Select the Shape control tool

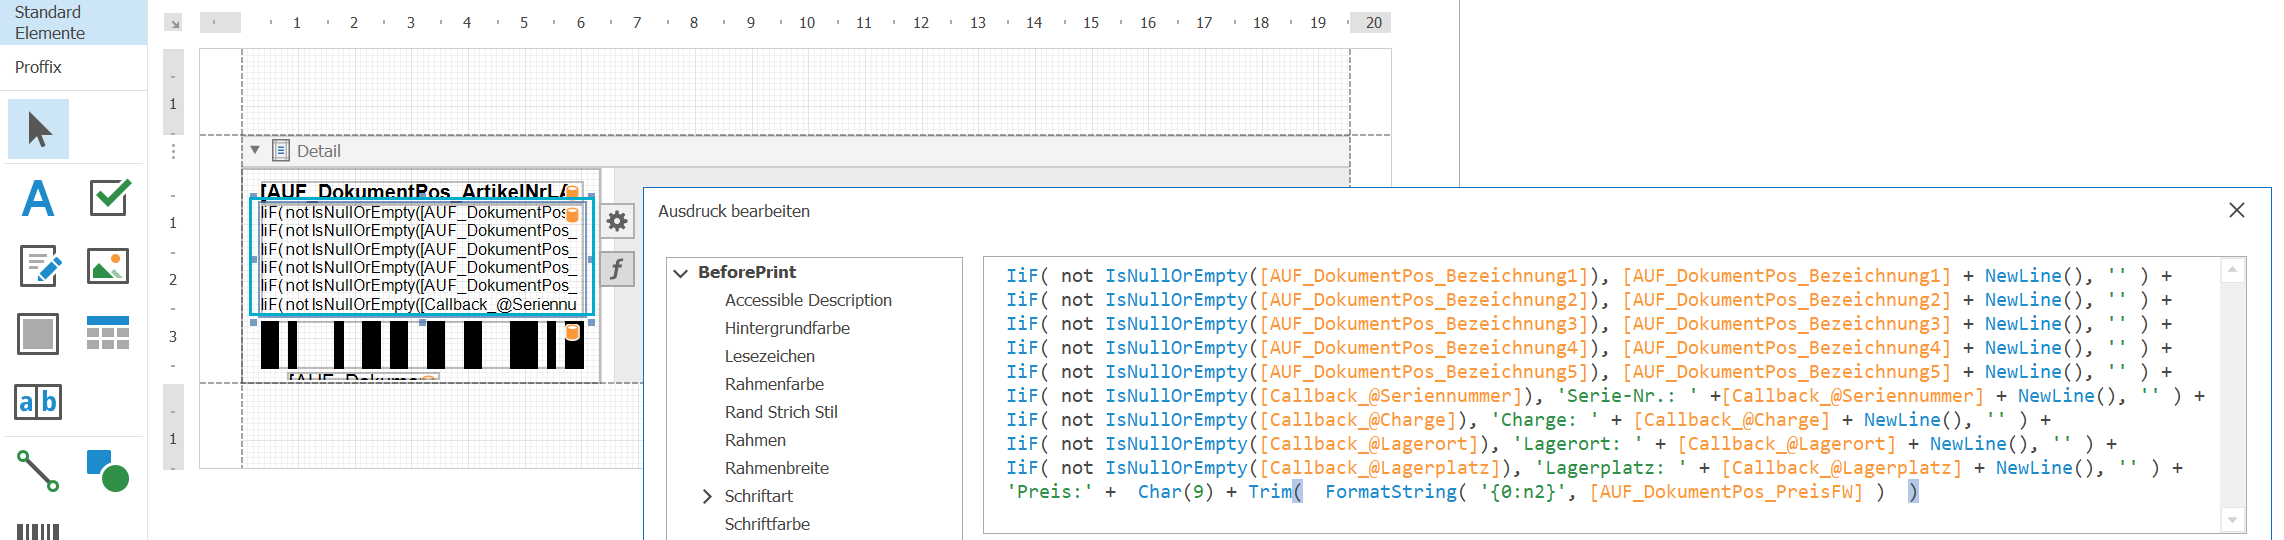tap(108, 470)
